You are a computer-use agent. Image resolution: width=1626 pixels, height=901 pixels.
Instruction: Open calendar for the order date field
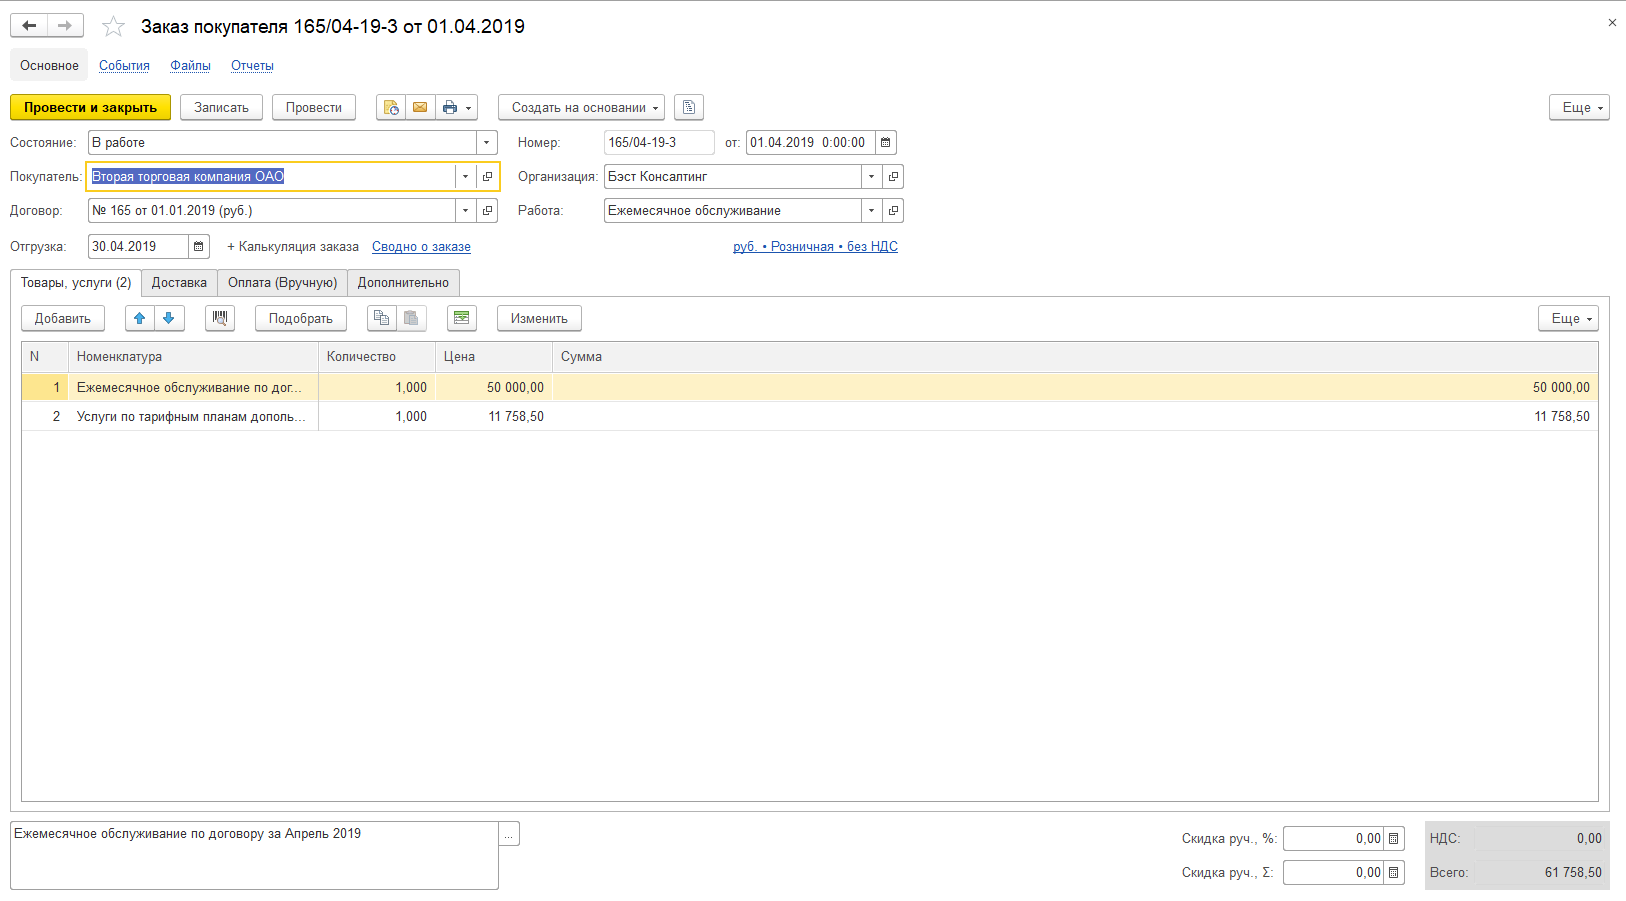coord(886,143)
